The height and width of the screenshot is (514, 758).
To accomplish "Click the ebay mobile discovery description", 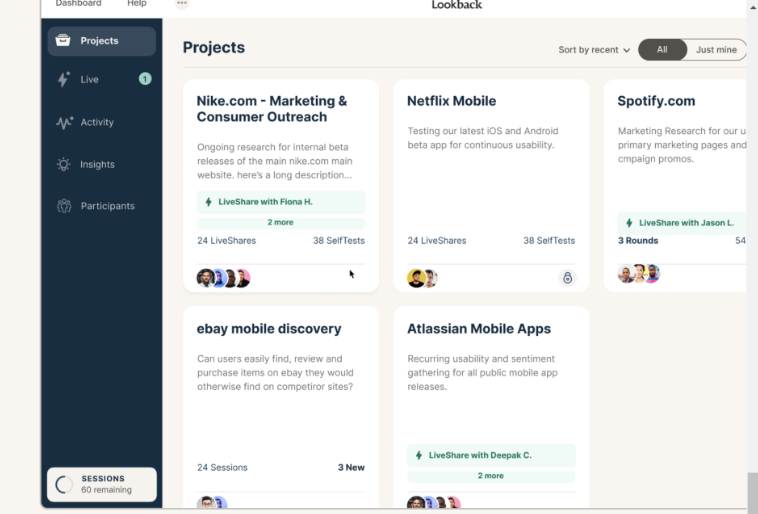I will [x=275, y=373].
